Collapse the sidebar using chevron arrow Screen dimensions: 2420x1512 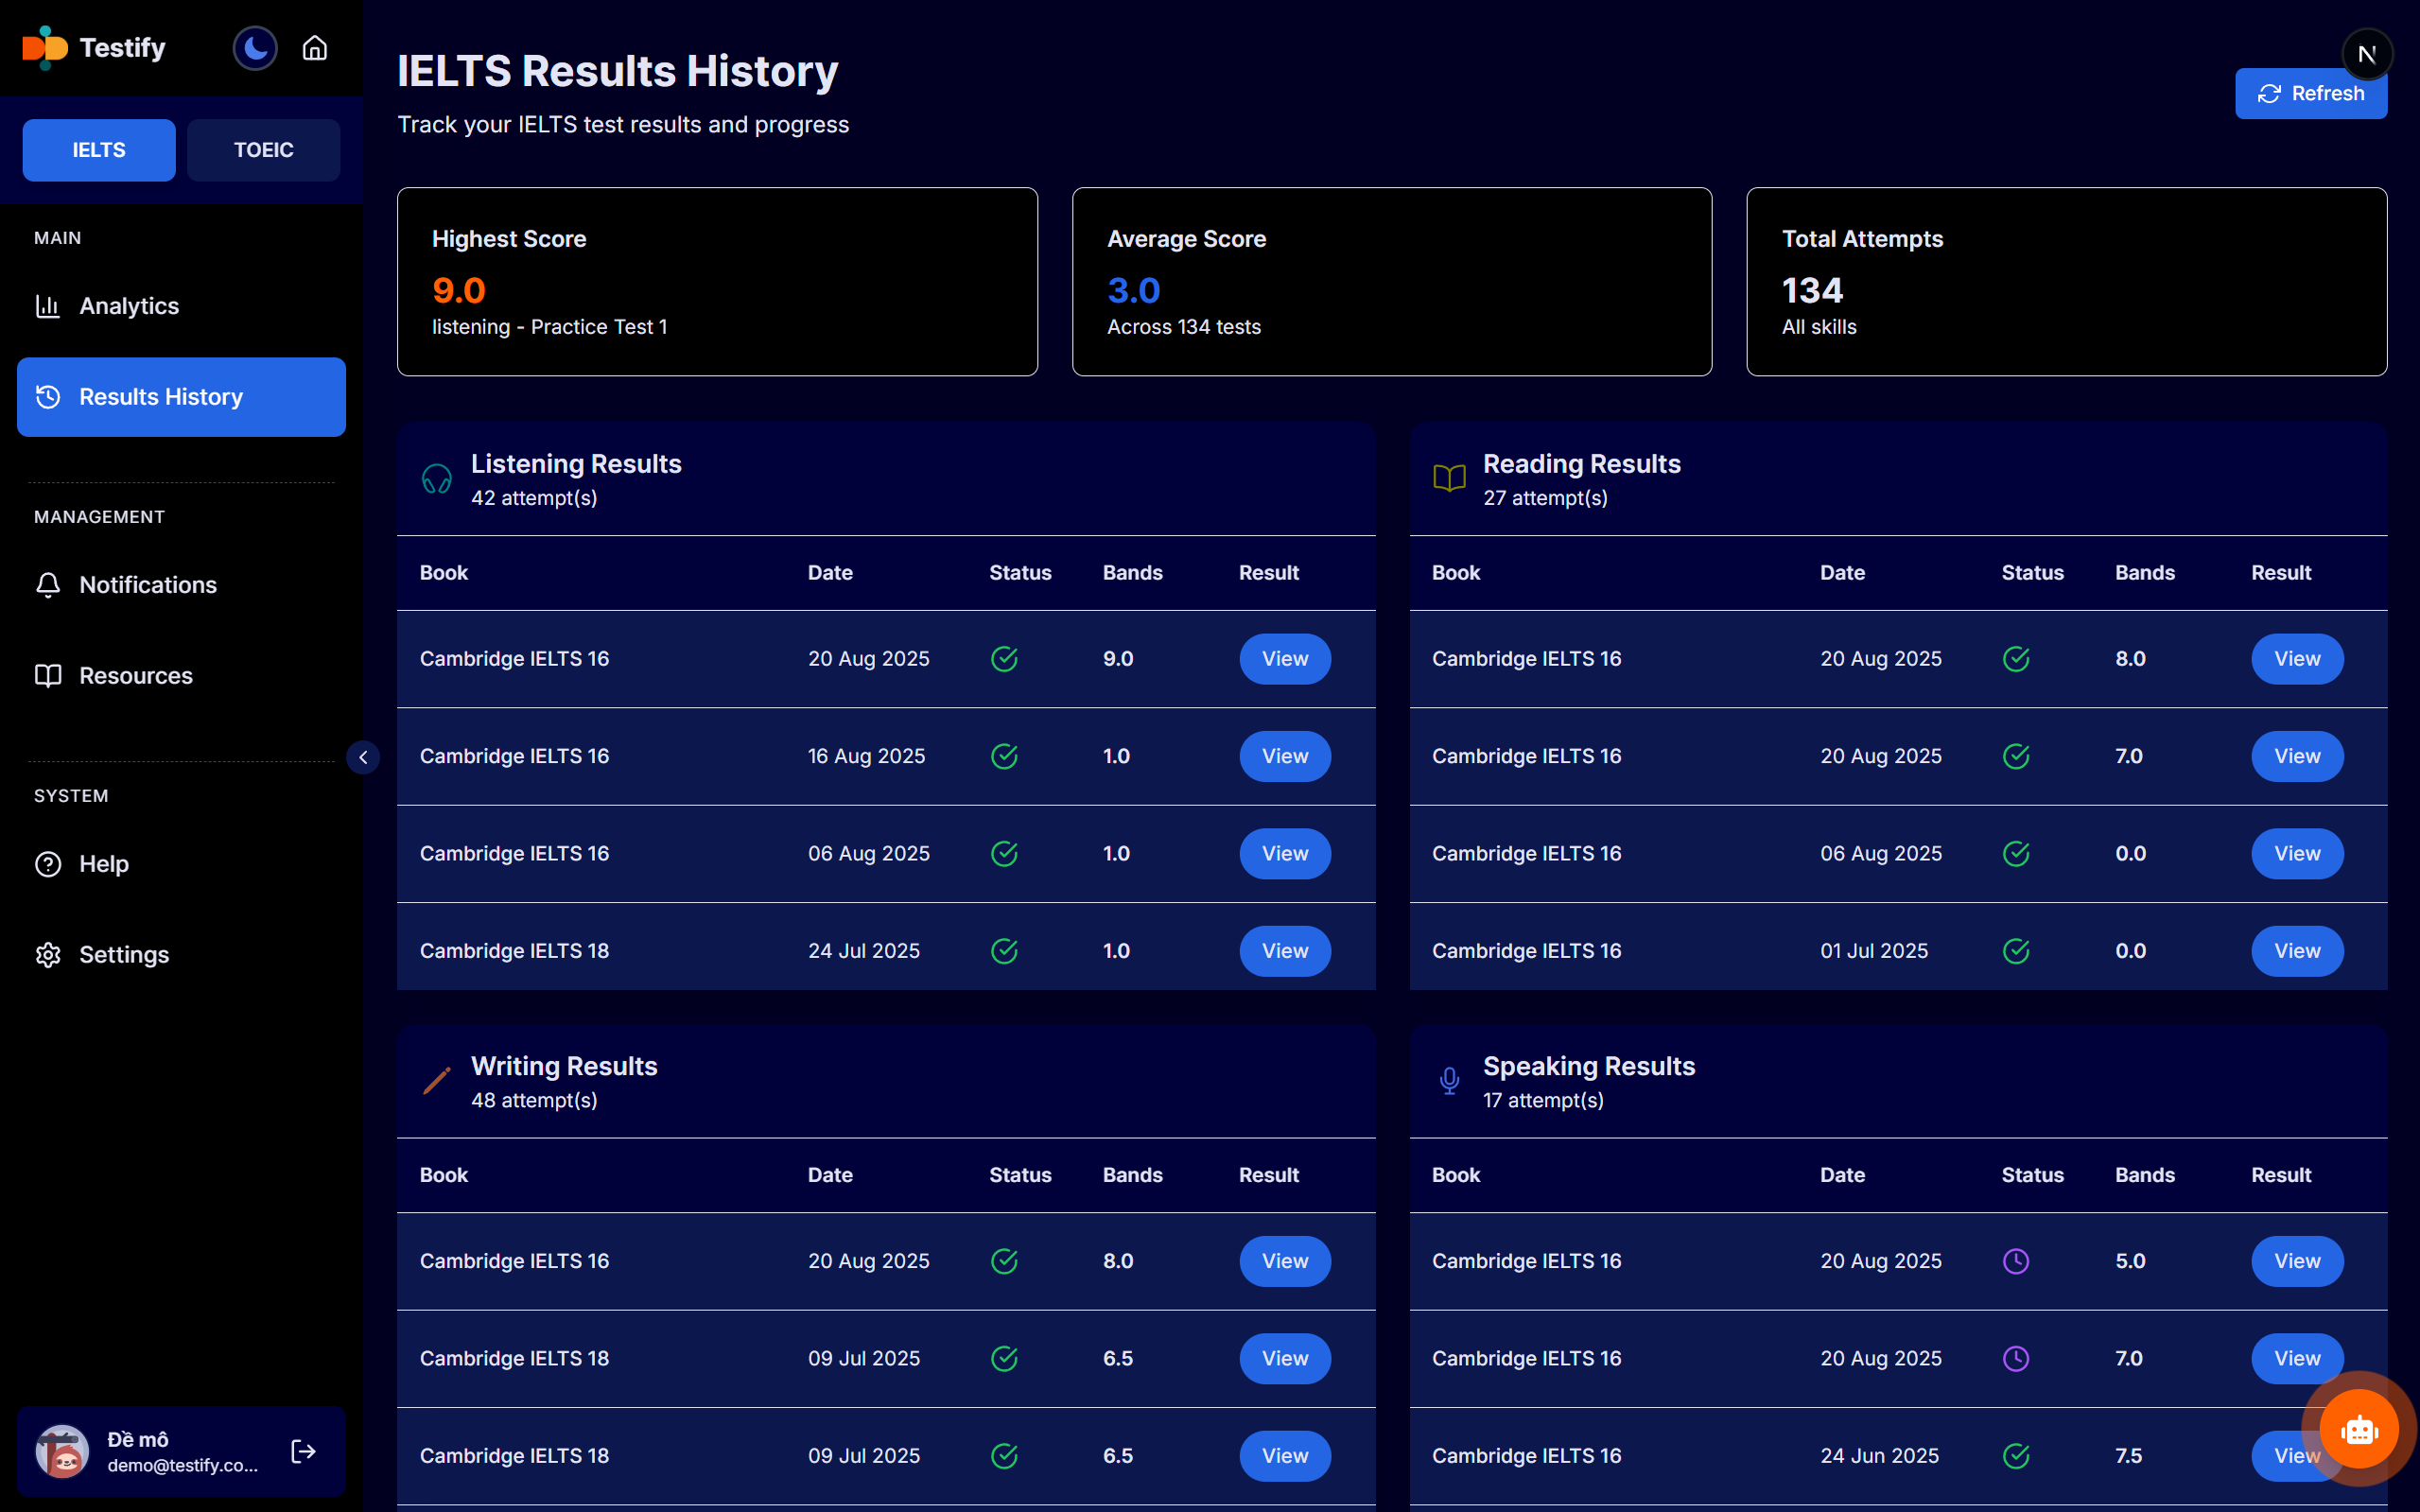tap(363, 757)
